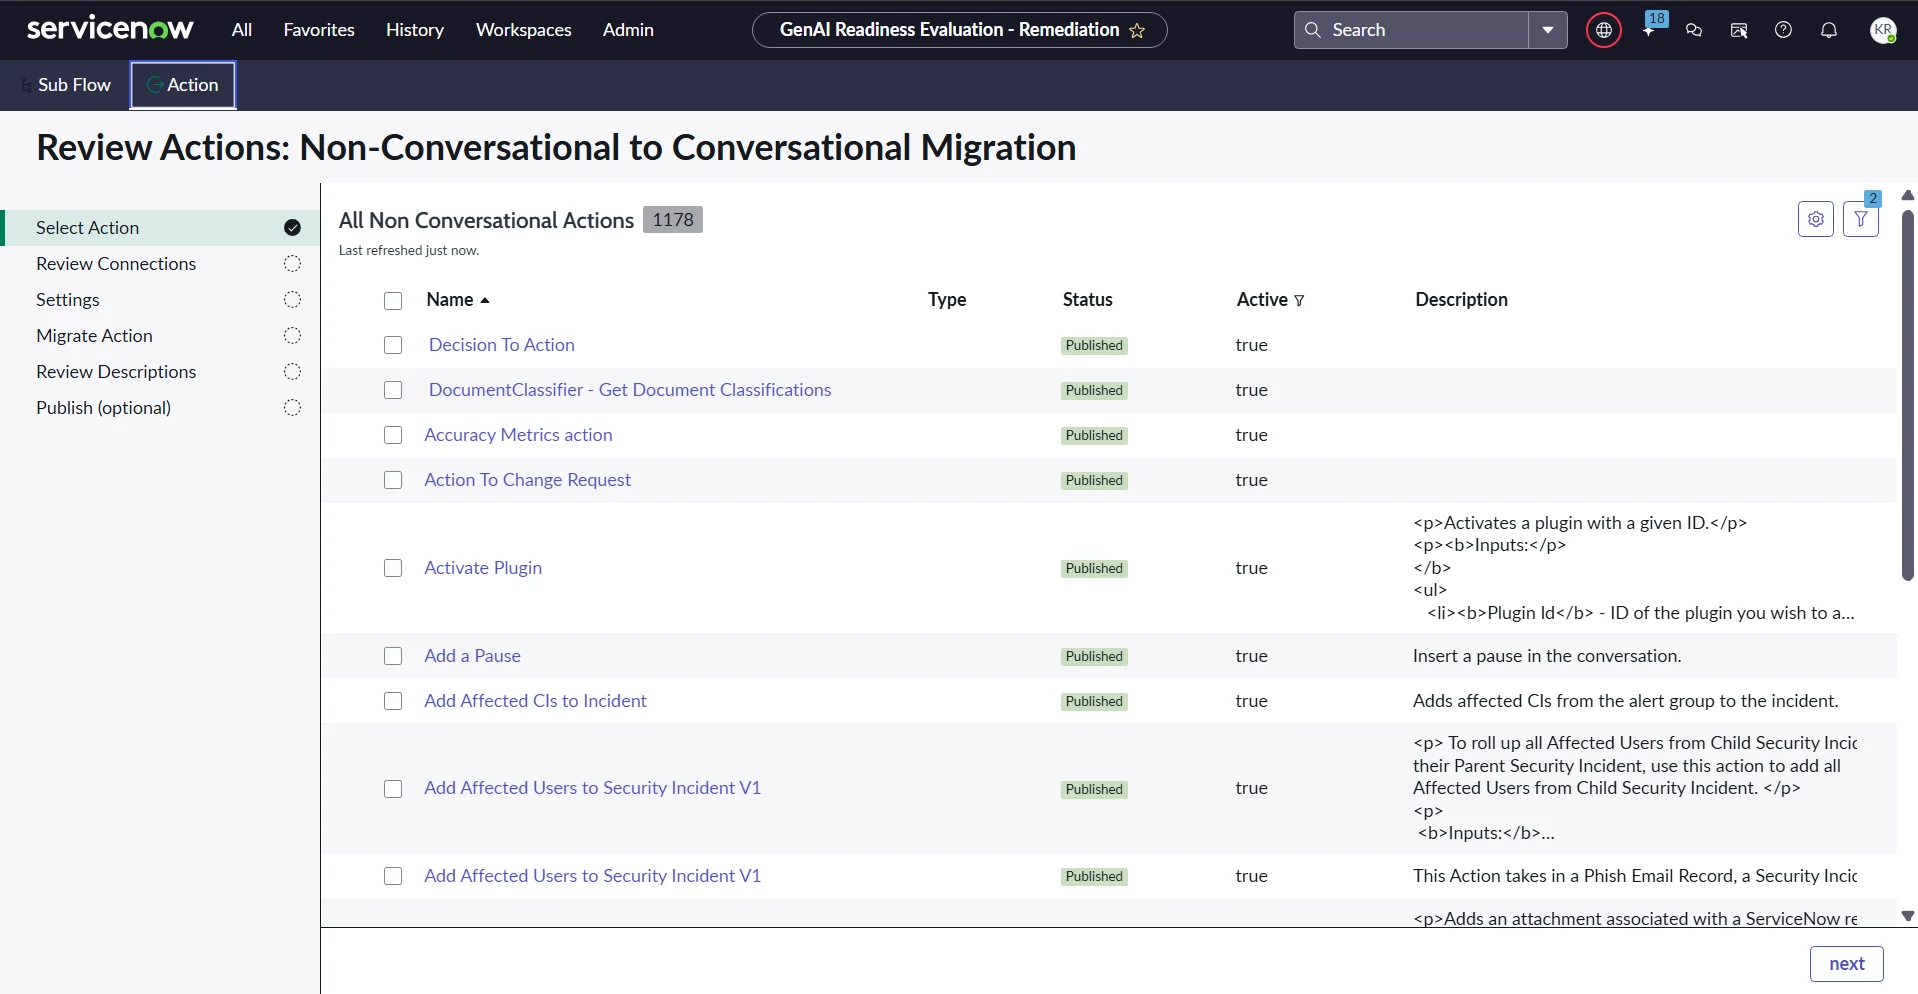Check the Activate Plugin row
Viewport: 1918px width, 994px height.
coord(393,568)
